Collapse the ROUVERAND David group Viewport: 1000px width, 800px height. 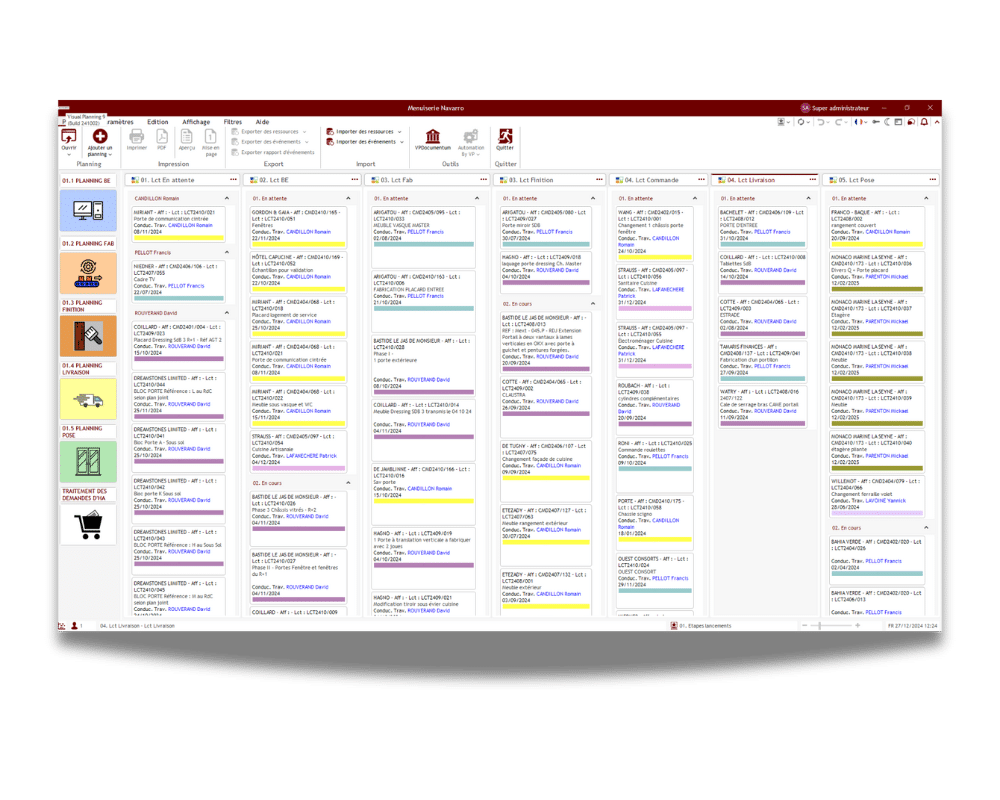click(x=227, y=313)
